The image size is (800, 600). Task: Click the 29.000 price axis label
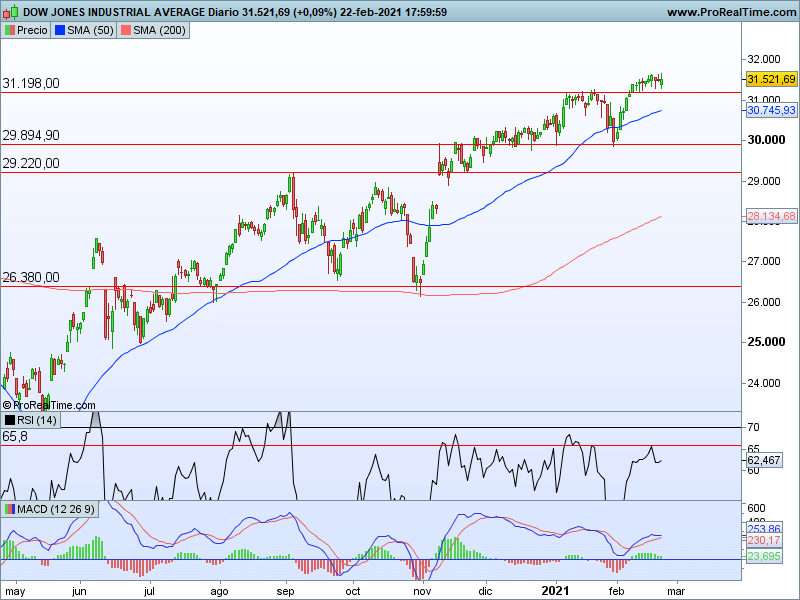(764, 181)
